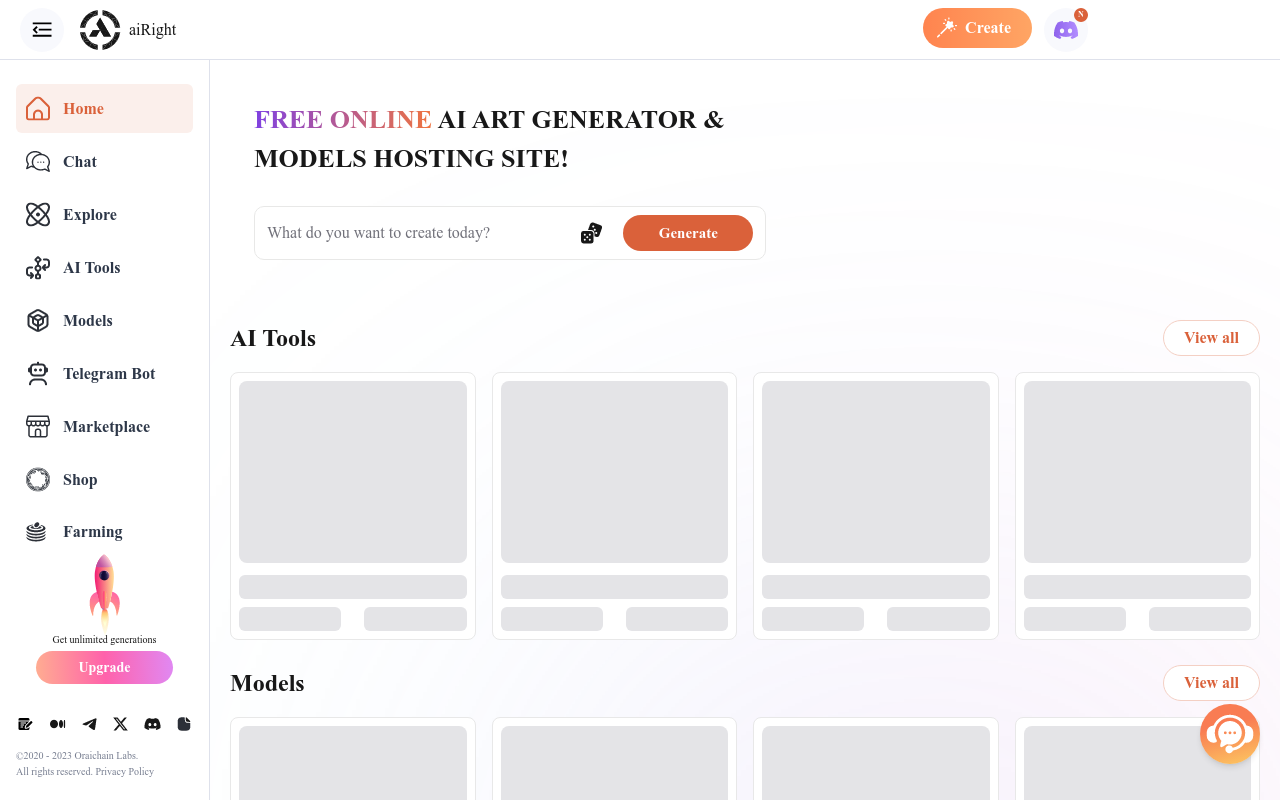The height and width of the screenshot is (800, 1280).
Task: Click the Farming coins stack icon
Action: (x=37, y=532)
